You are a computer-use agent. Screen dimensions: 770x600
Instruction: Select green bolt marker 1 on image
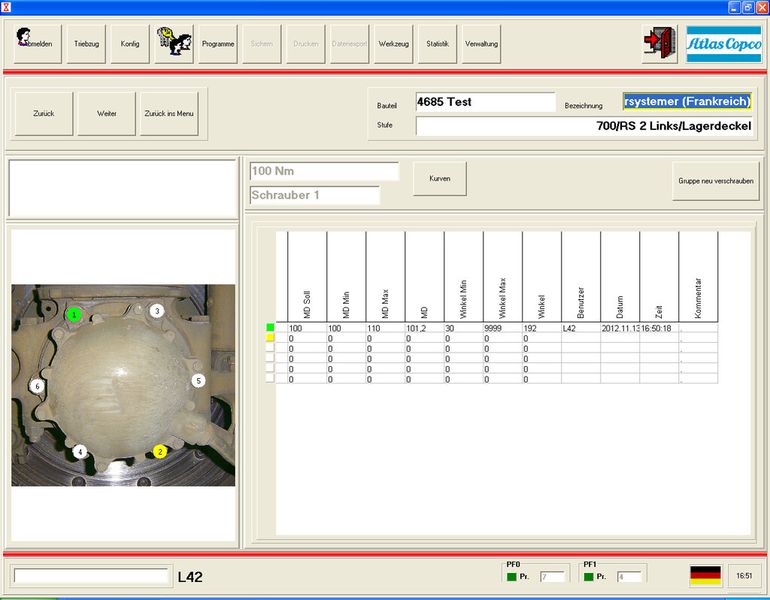point(74,314)
